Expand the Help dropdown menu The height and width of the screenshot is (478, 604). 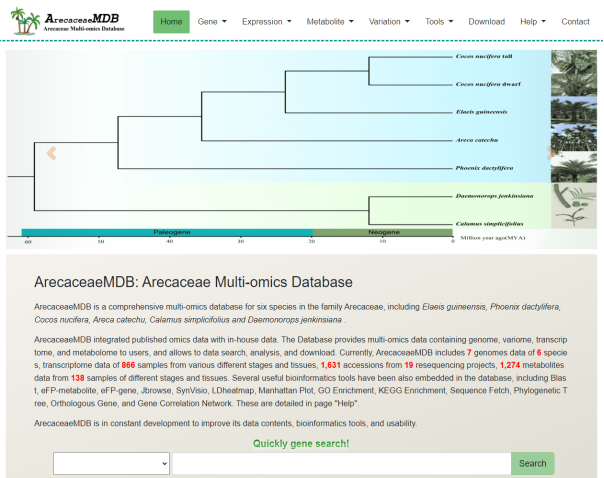tap(533, 22)
